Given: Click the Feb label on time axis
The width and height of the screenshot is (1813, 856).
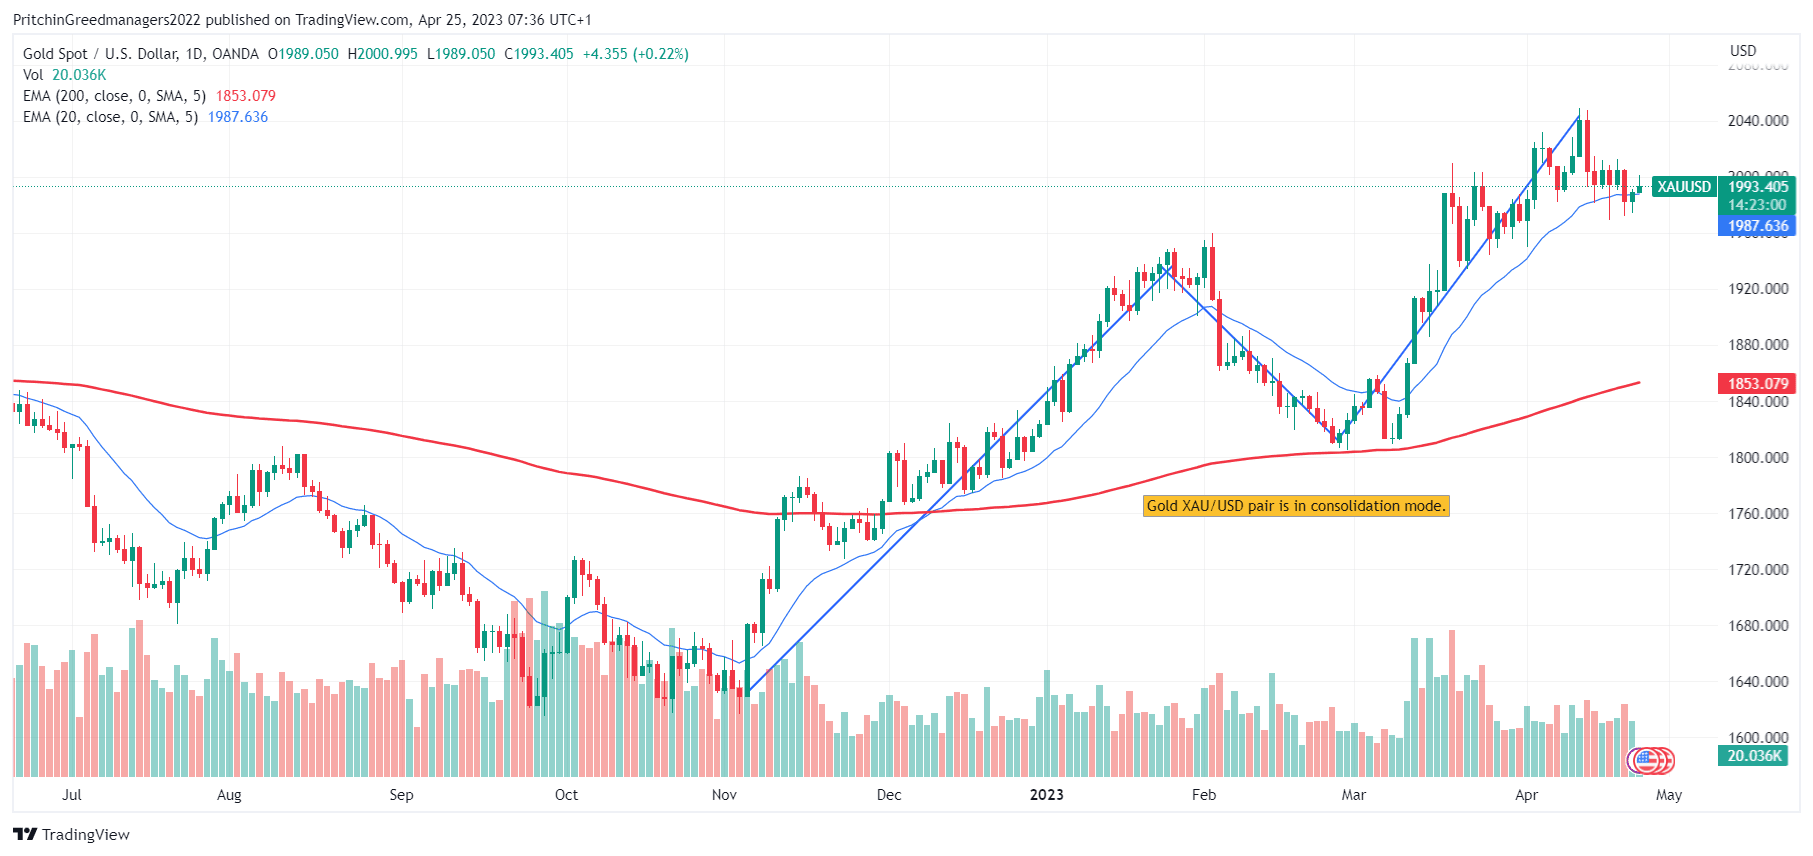Looking at the screenshot, I should click(x=1204, y=795).
